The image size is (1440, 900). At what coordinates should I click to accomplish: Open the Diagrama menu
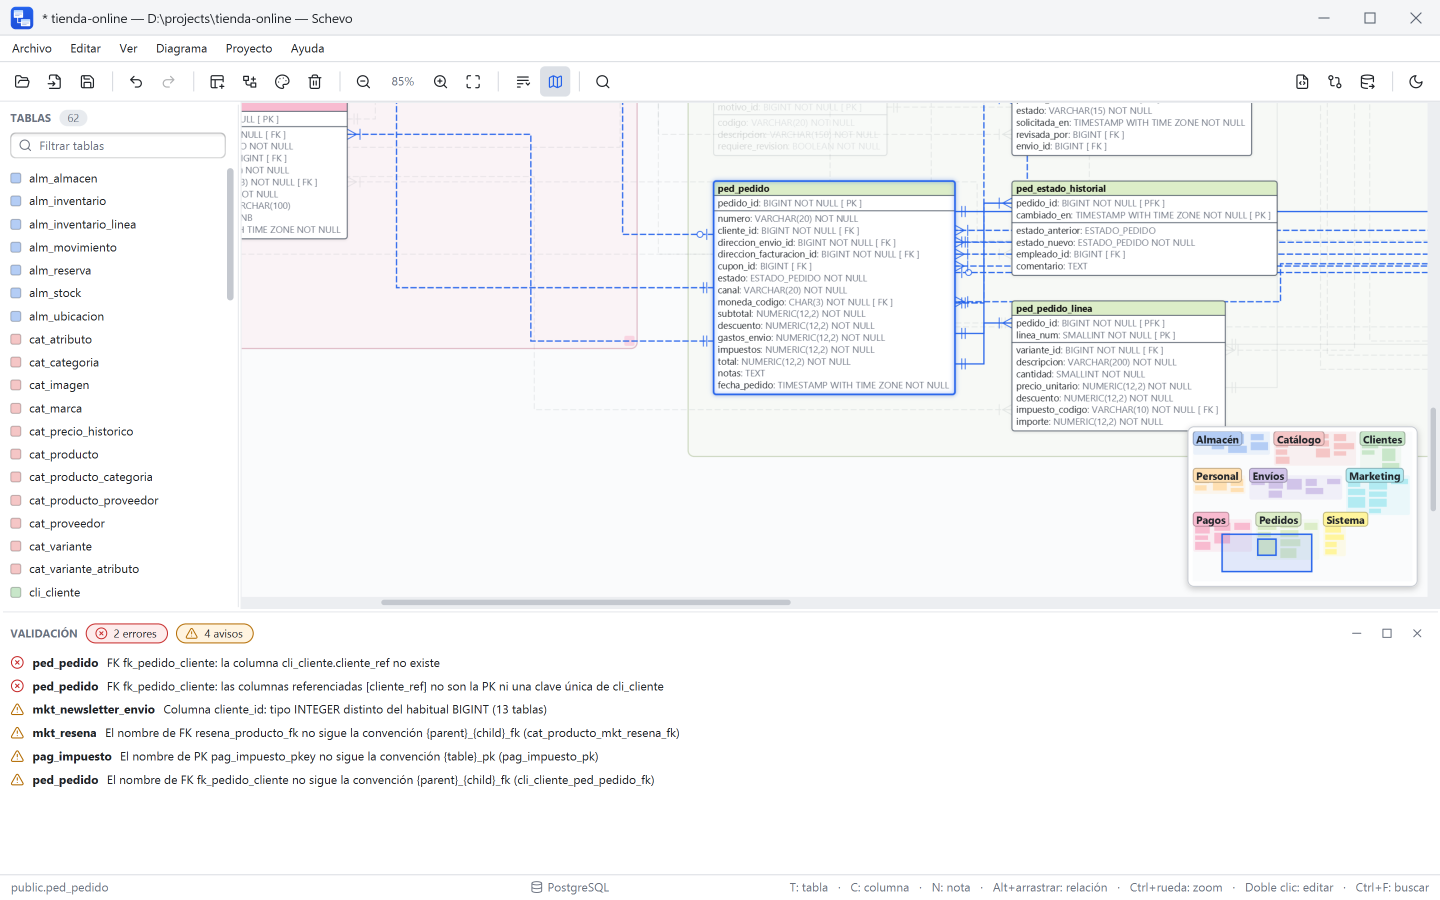(182, 48)
